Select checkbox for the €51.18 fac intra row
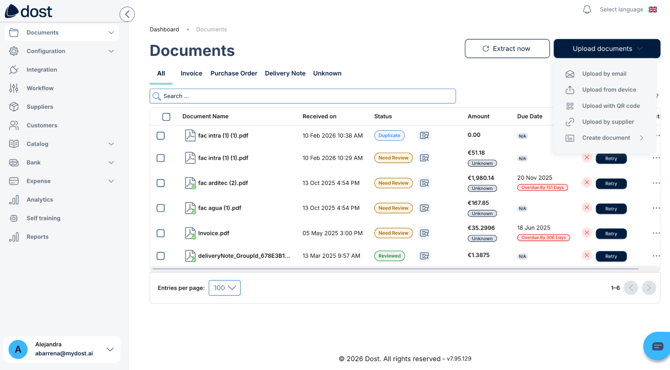Image resolution: width=670 pixels, height=370 pixels. (161, 158)
